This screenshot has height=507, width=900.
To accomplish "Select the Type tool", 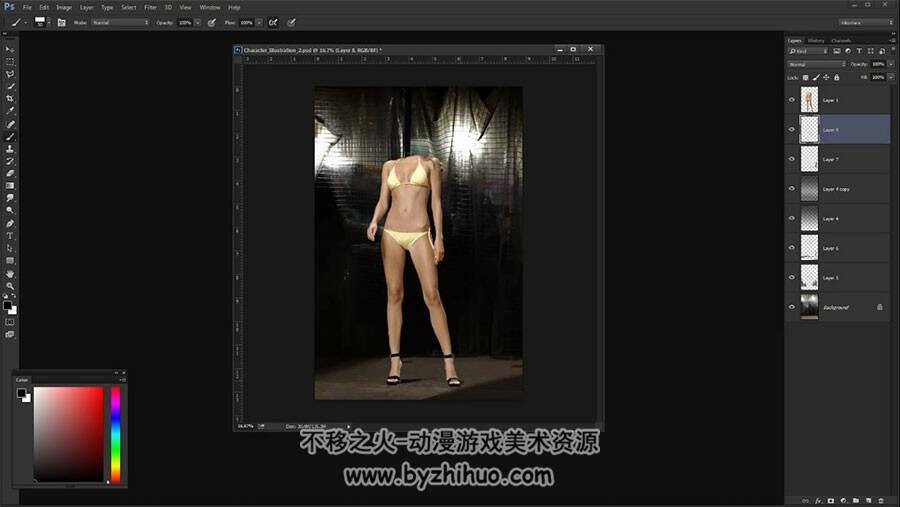I will click(10, 236).
